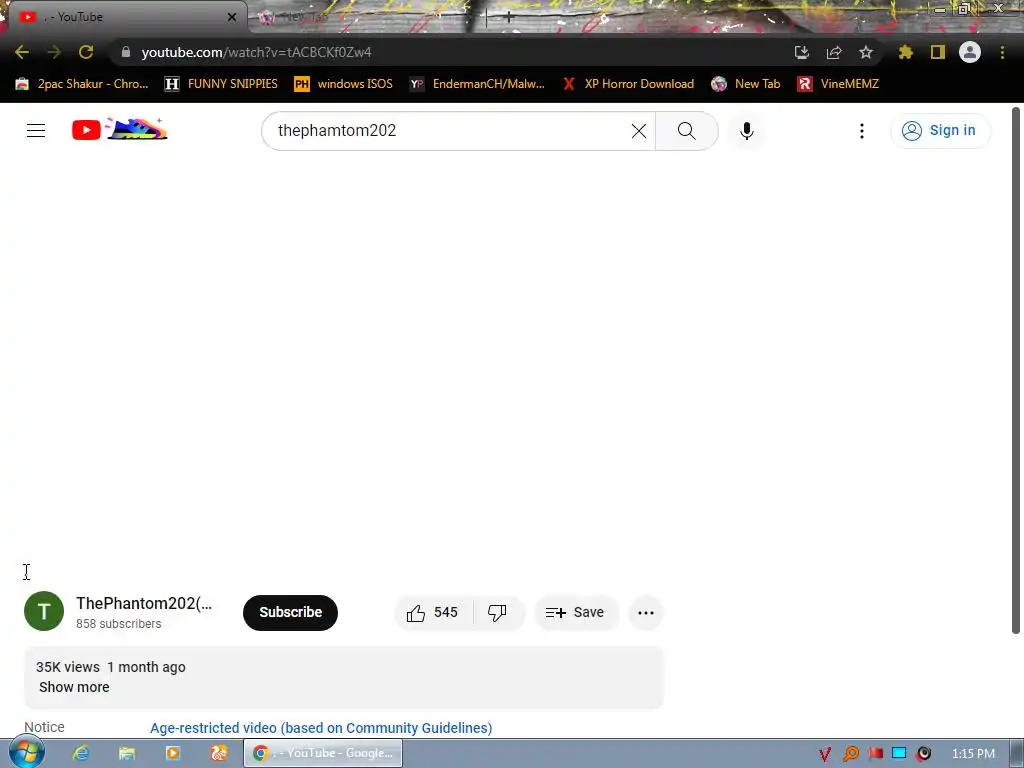Open the Chrome three-dot menu

1002,52
